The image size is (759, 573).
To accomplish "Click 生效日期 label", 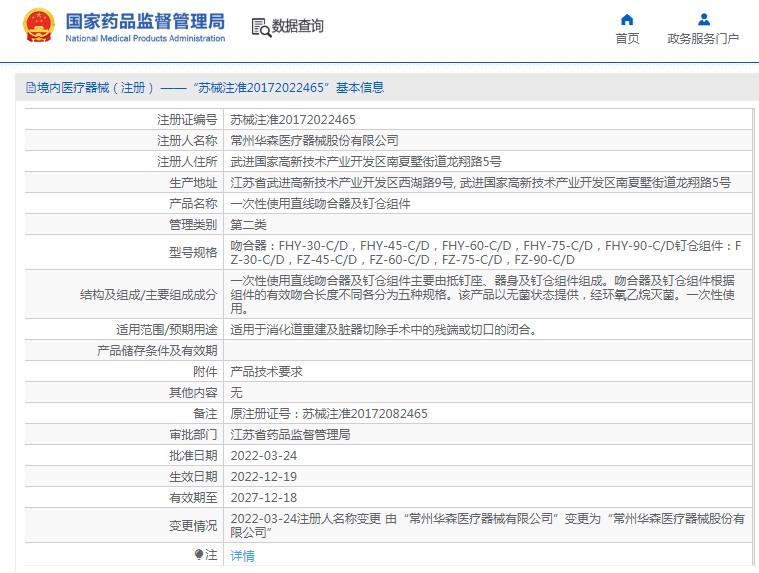I will 193,477.
